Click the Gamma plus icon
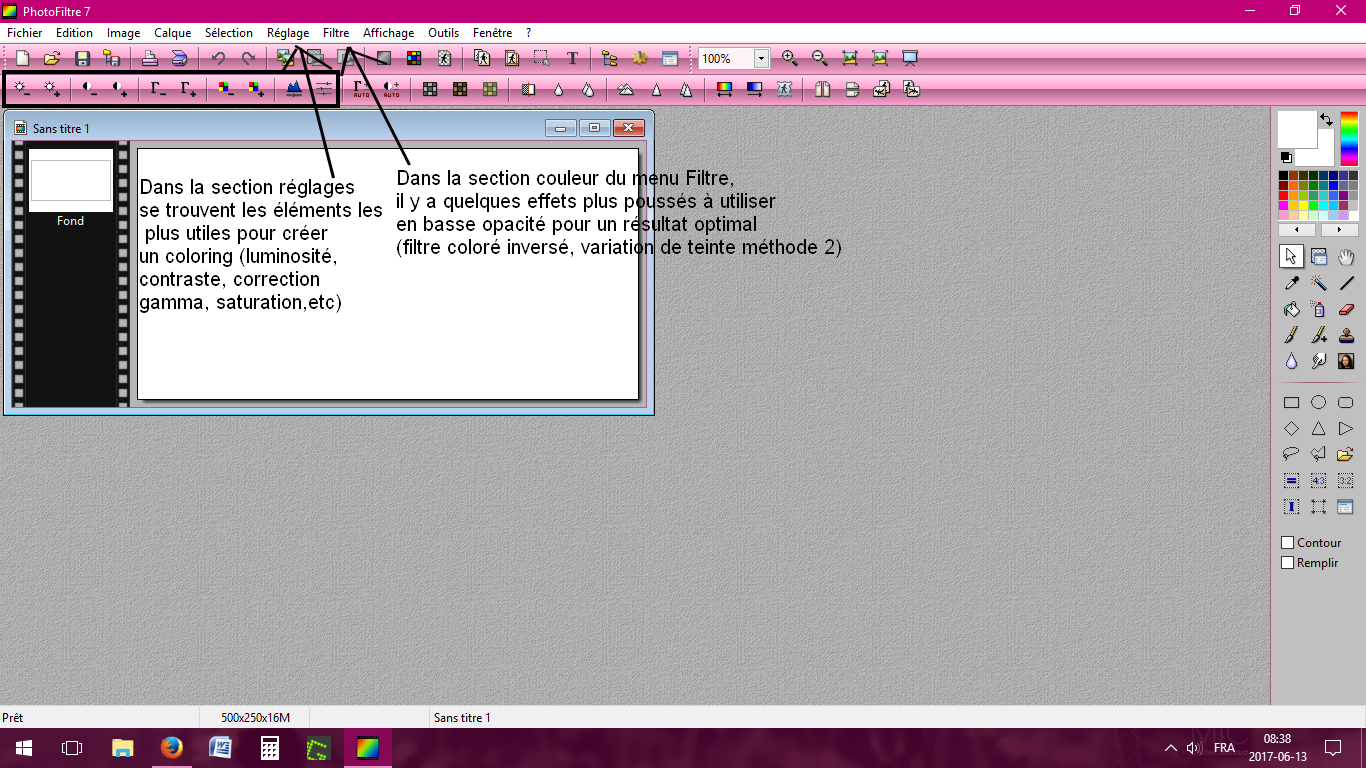1366x768 pixels. click(188, 90)
